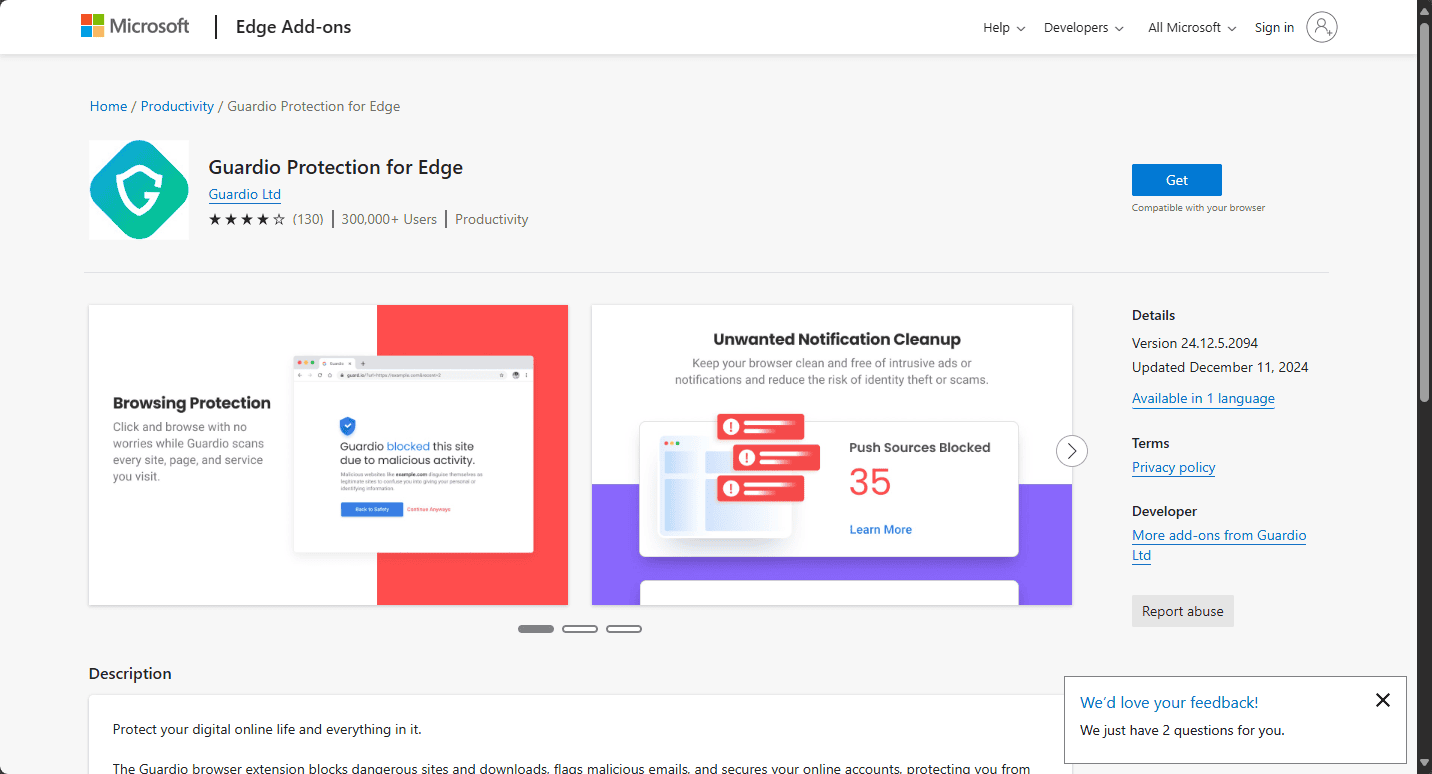The width and height of the screenshot is (1432, 774).
Task: Click the Microsoft logo
Action: pyautogui.click(x=135, y=27)
